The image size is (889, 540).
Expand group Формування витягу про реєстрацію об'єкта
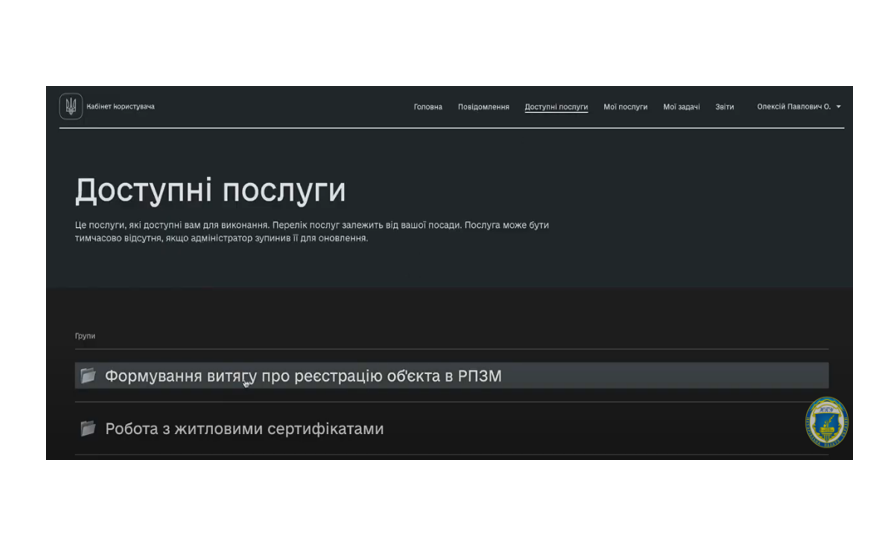[x=303, y=376]
